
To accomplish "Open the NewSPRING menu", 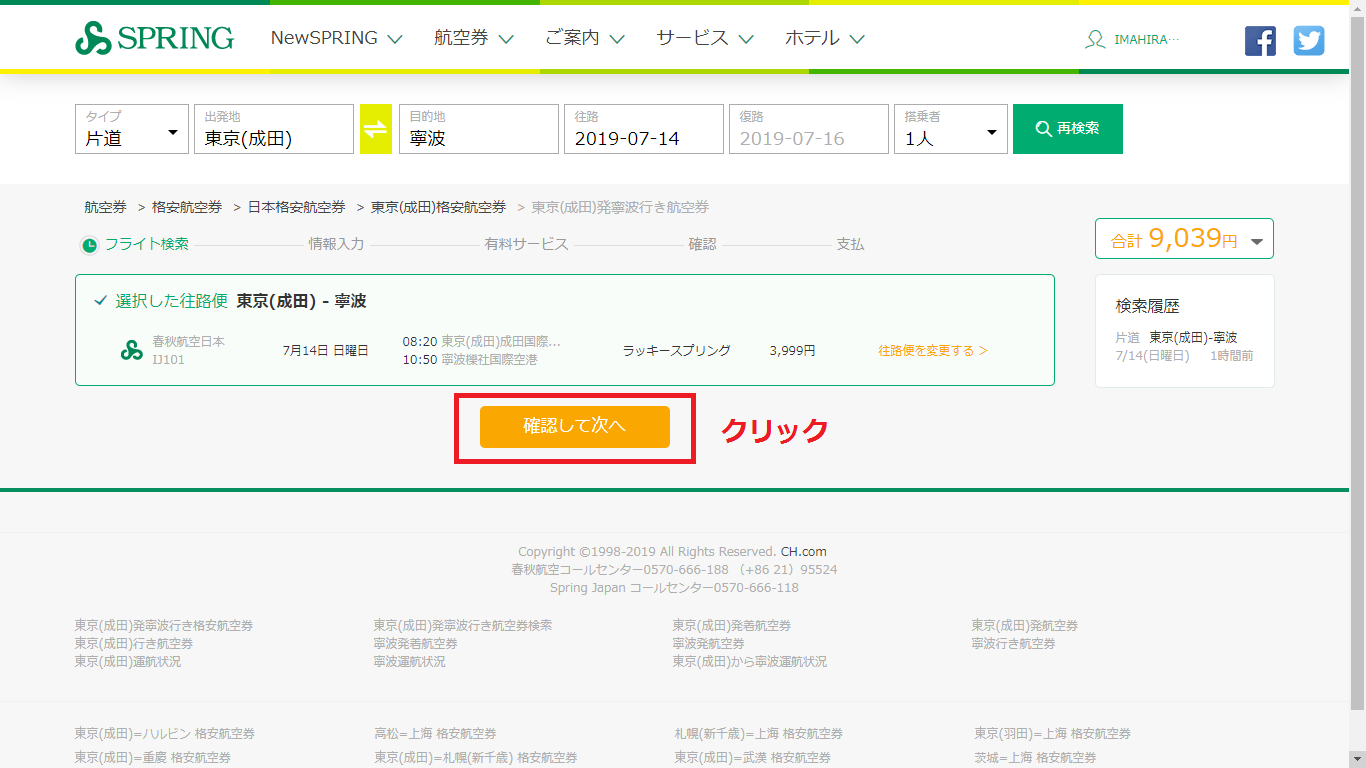I will coord(336,39).
